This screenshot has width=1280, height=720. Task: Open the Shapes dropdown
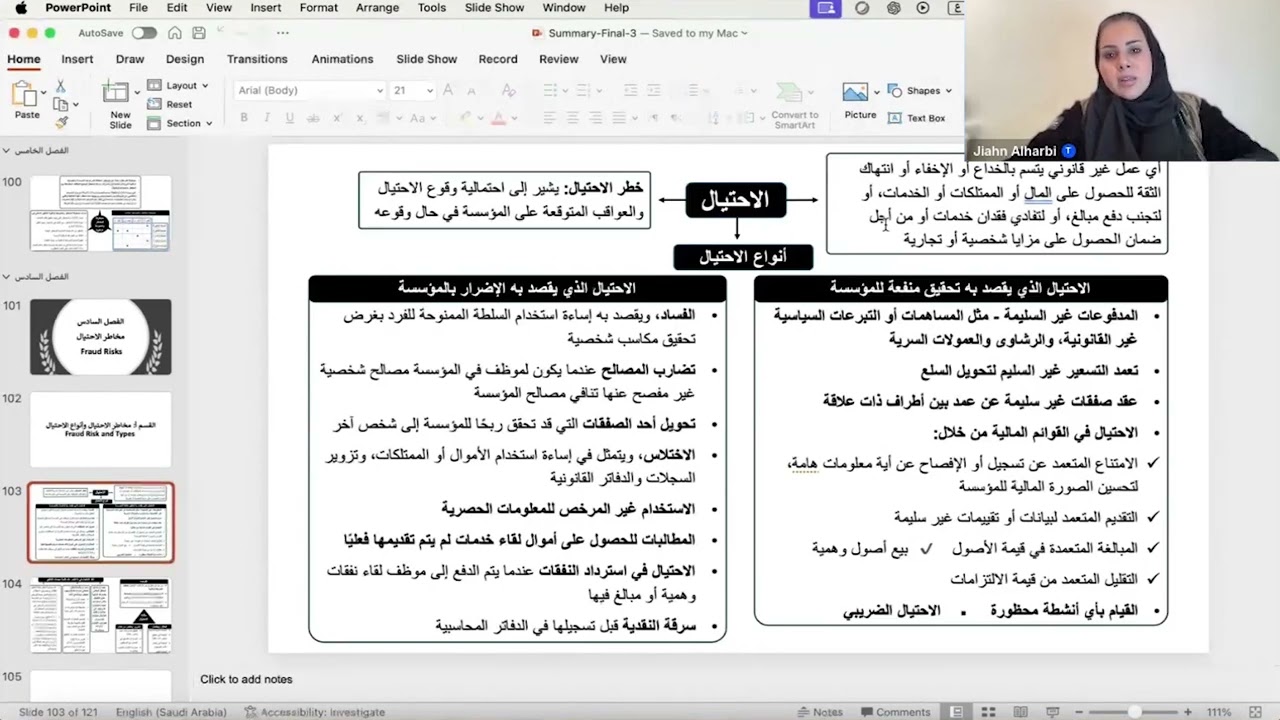[x=920, y=91]
